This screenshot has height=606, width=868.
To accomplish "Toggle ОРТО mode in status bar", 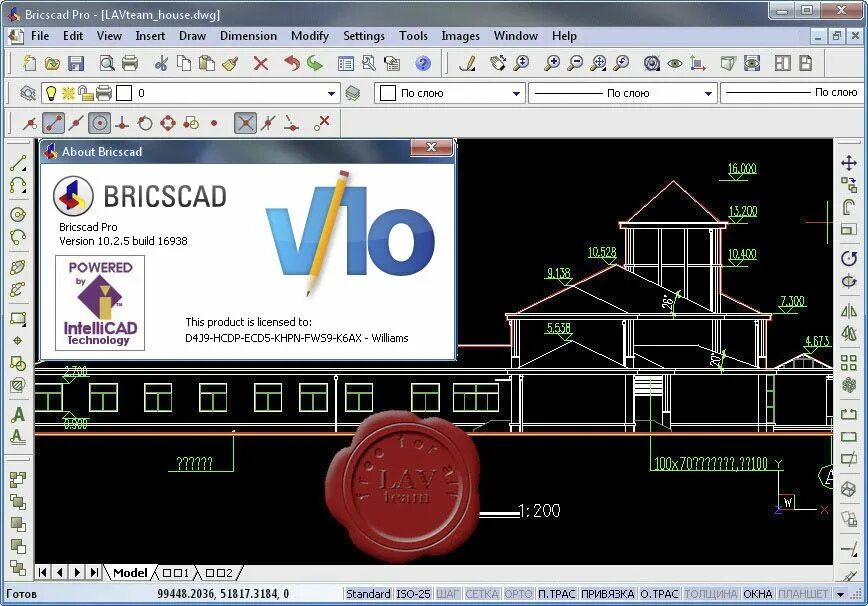I will pos(518,594).
